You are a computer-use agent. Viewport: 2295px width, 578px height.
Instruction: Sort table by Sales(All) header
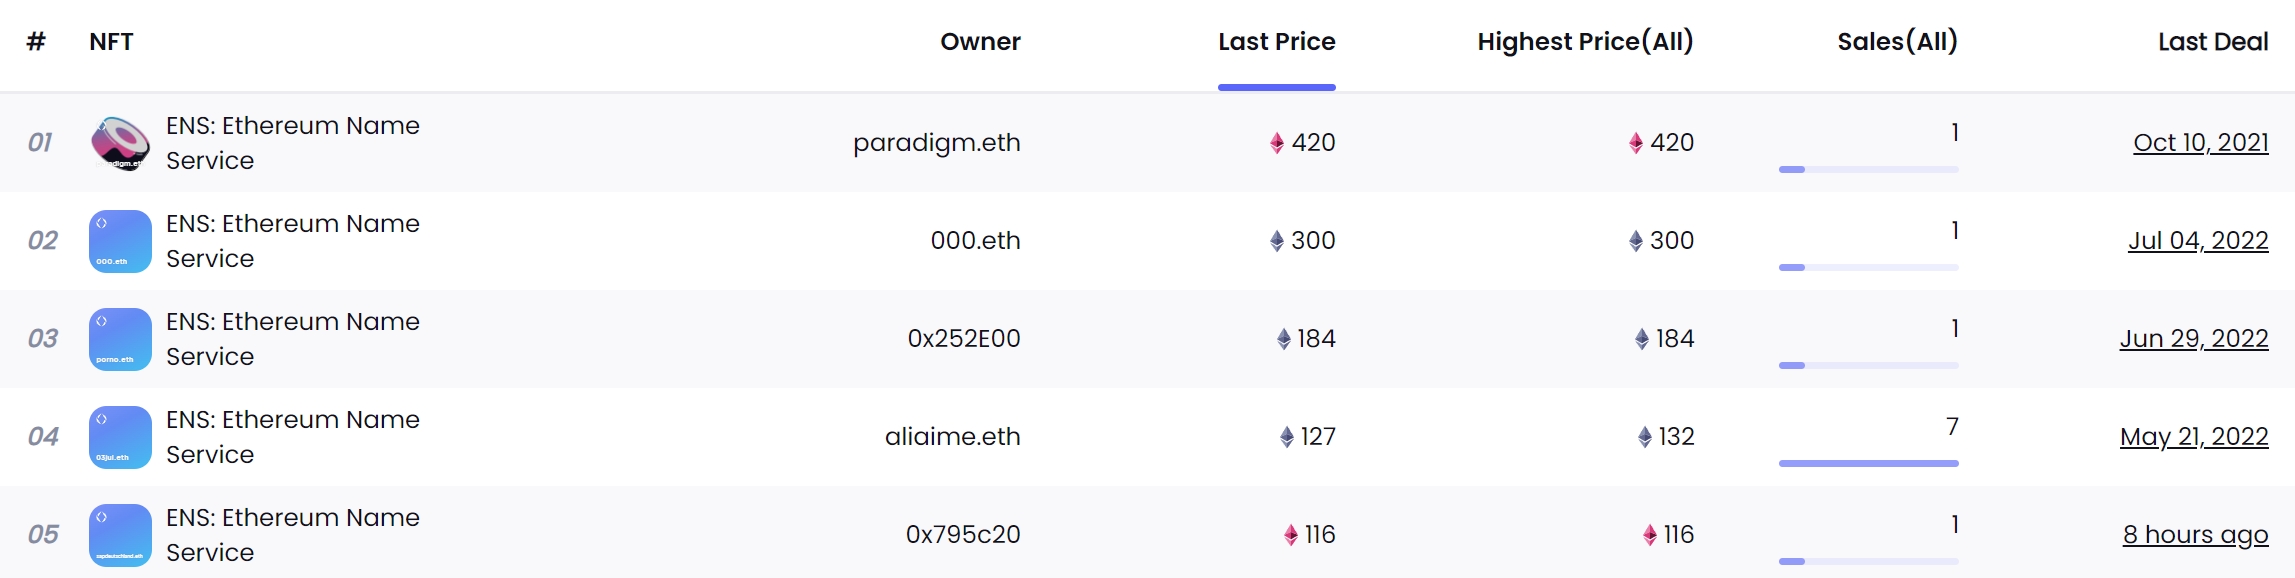[1897, 42]
